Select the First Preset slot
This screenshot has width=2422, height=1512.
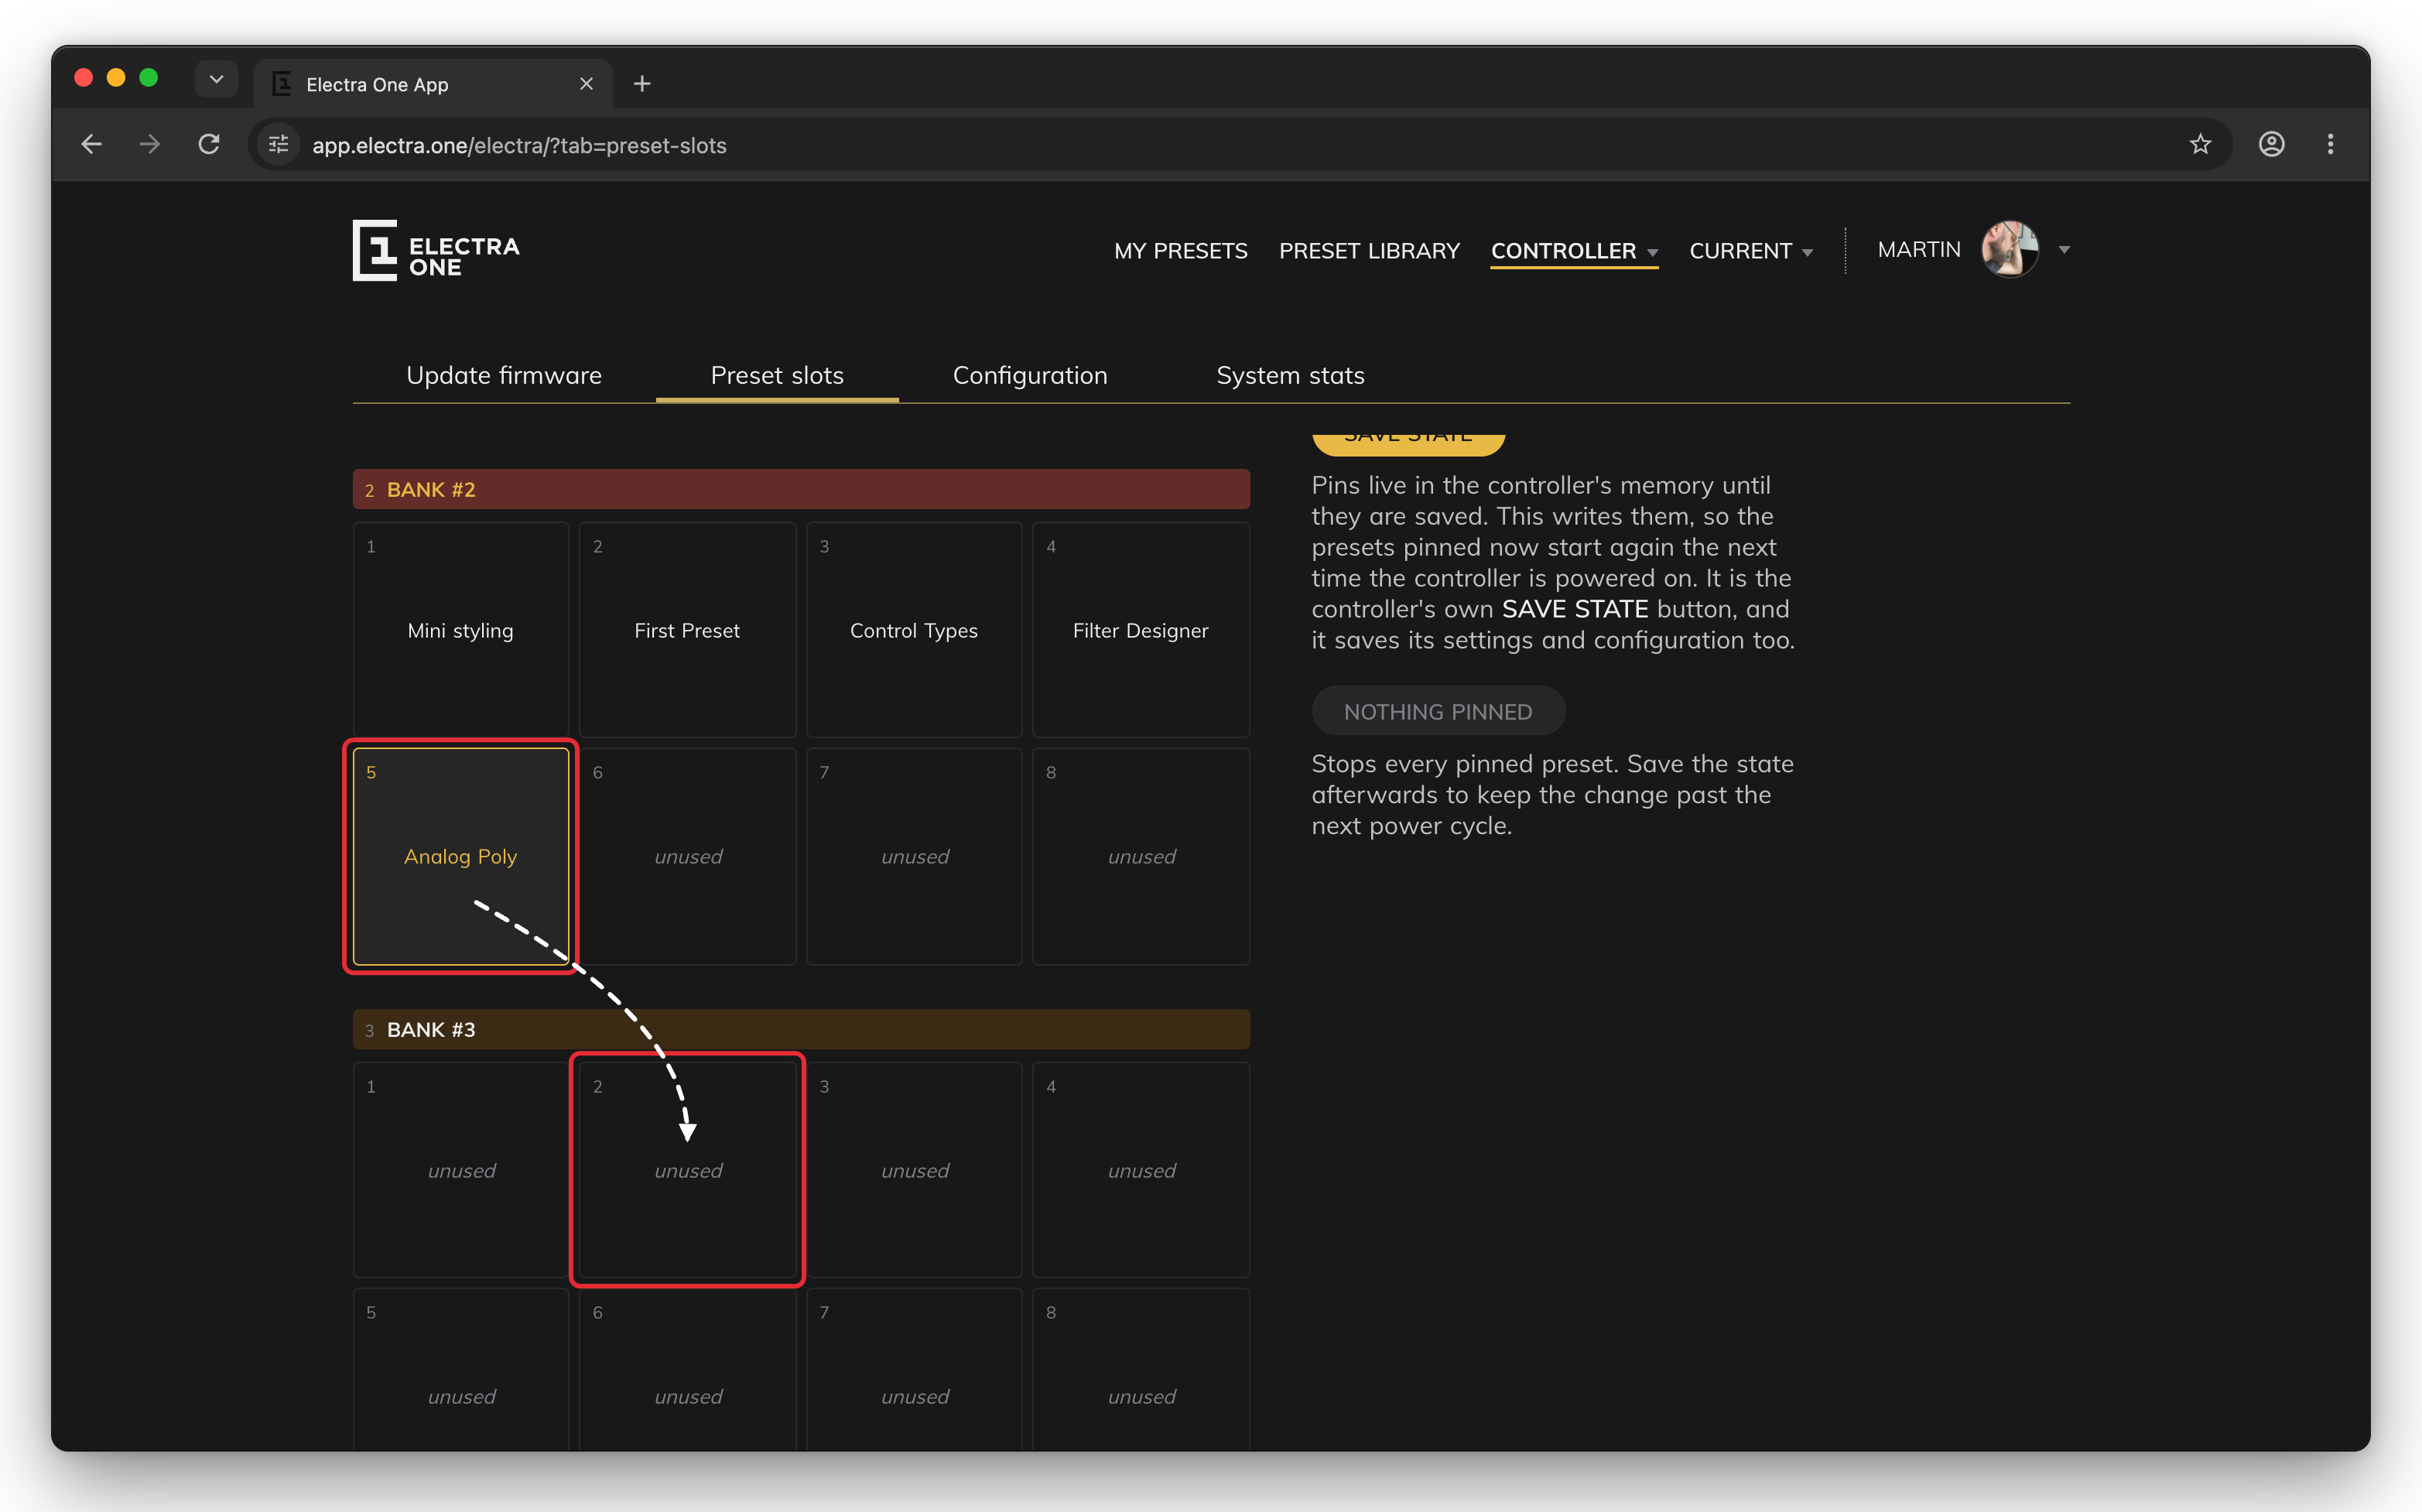pyautogui.click(x=687, y=630)
